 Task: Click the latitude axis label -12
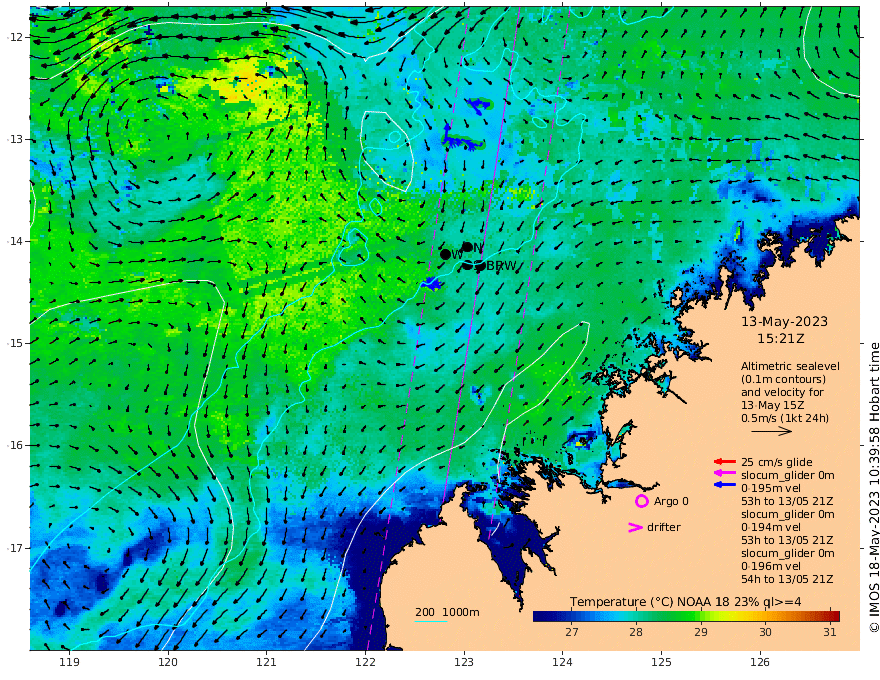pyautogui.click(x=15, y=37)
